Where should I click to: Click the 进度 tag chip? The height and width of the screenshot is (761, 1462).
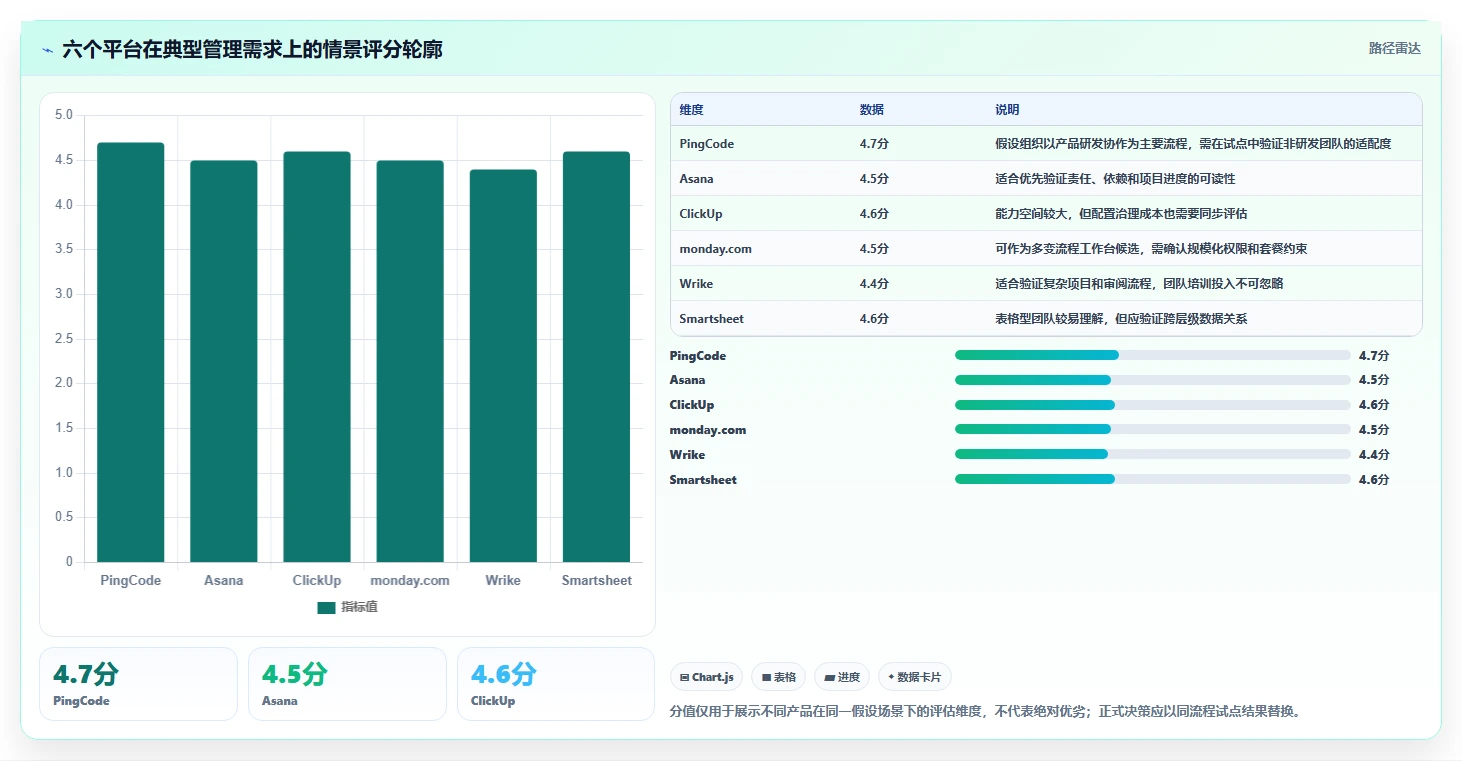pos(842,677)
